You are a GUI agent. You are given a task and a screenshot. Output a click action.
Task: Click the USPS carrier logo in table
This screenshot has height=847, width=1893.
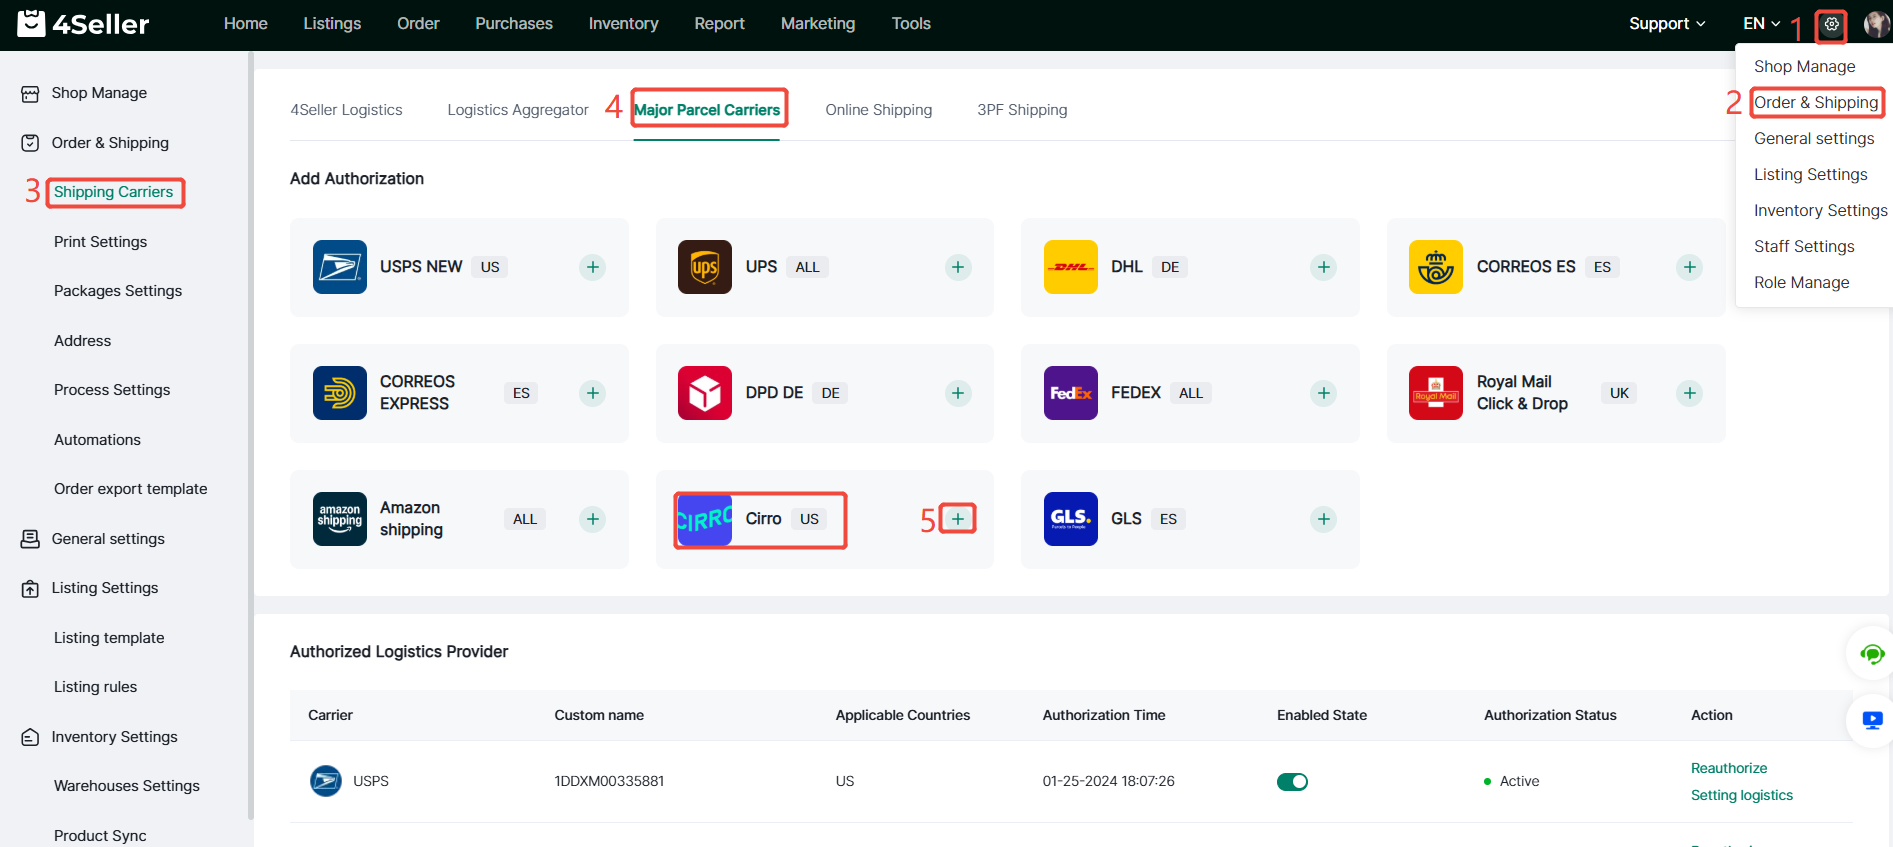click(x=326, y=781)
